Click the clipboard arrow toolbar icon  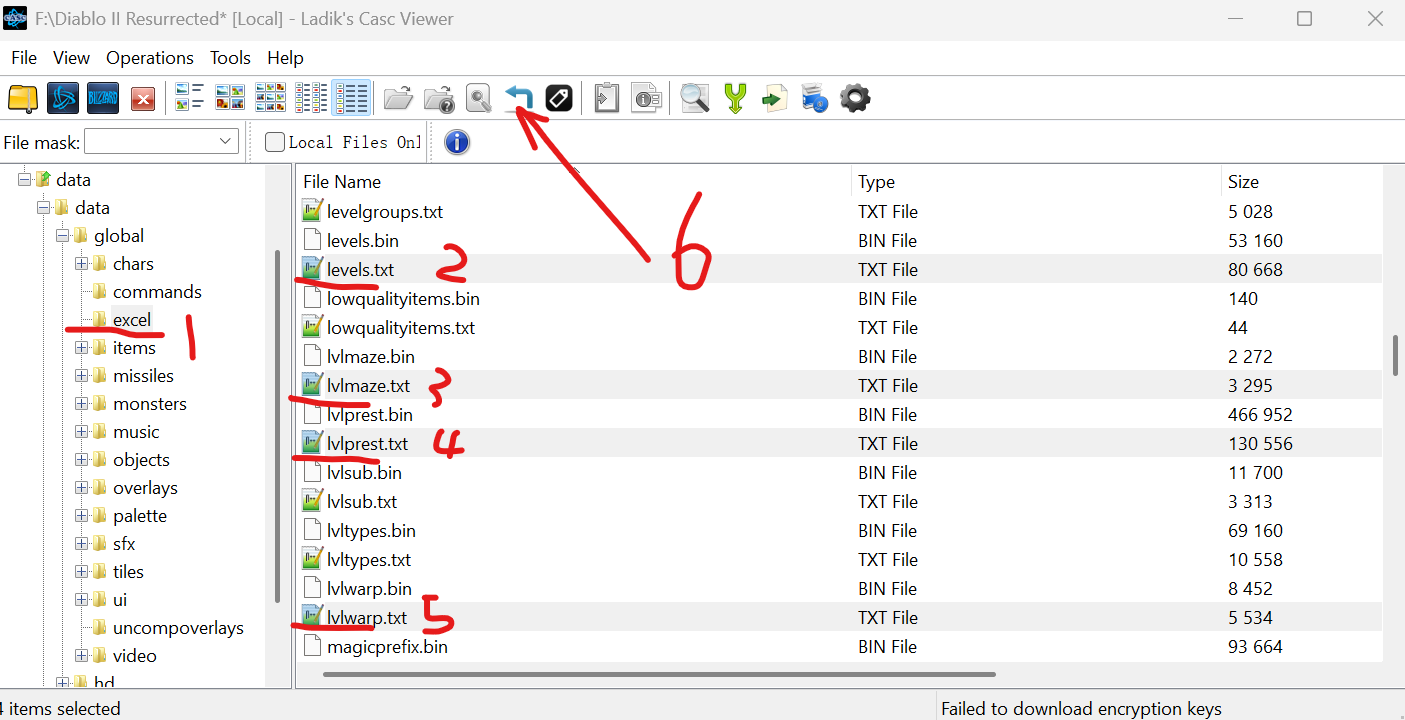click(x=606, y=98)
